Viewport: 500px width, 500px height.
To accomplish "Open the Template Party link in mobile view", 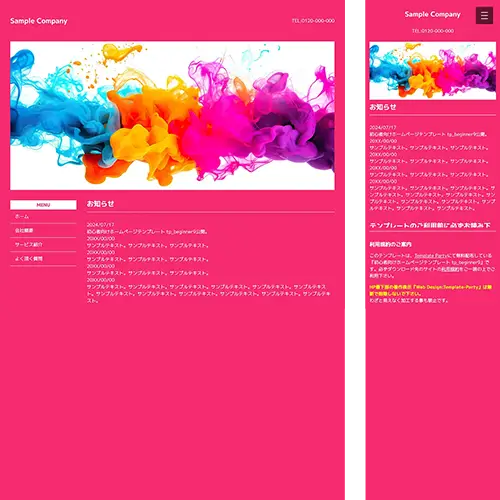I will coord(430,256).
